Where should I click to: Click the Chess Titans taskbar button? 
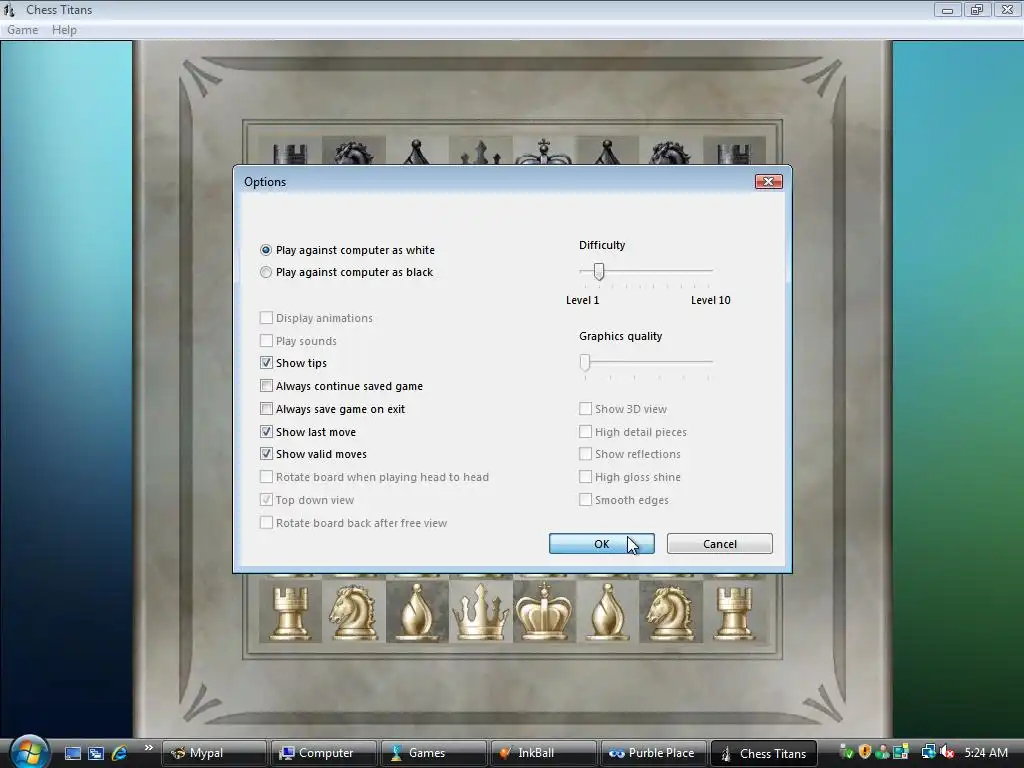click(x=763, y=753)
